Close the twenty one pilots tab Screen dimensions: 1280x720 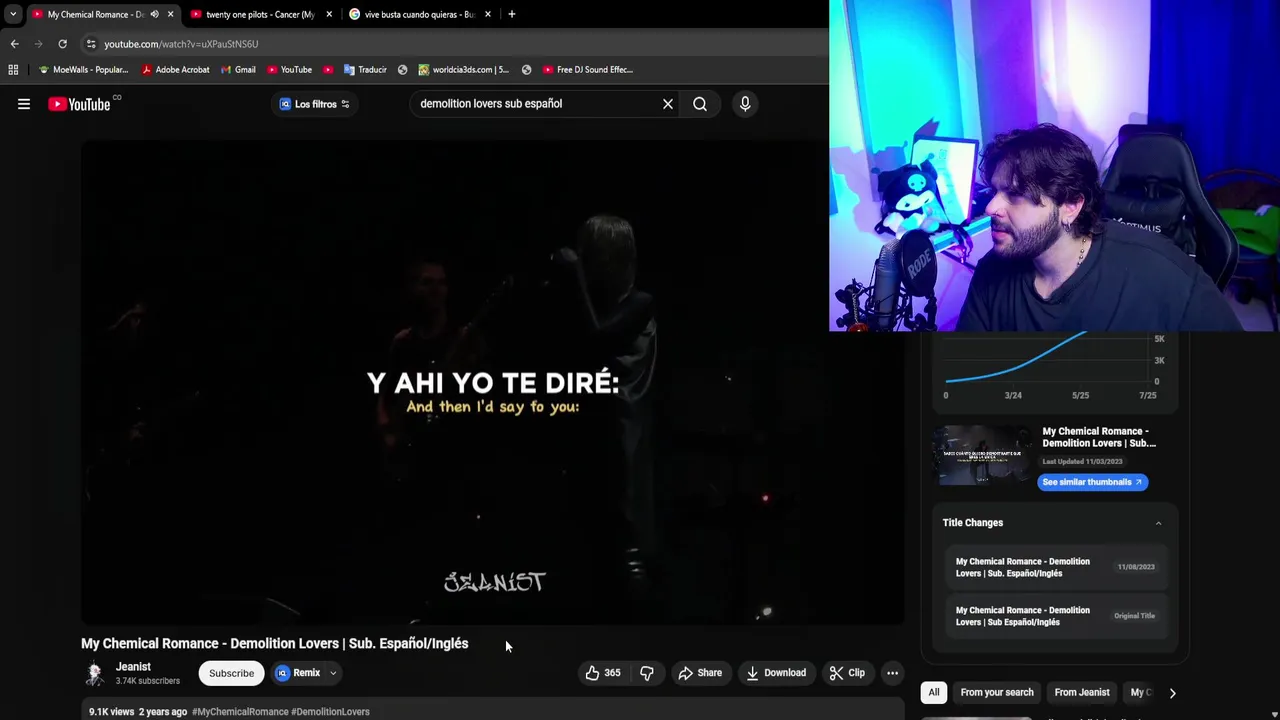329,14
